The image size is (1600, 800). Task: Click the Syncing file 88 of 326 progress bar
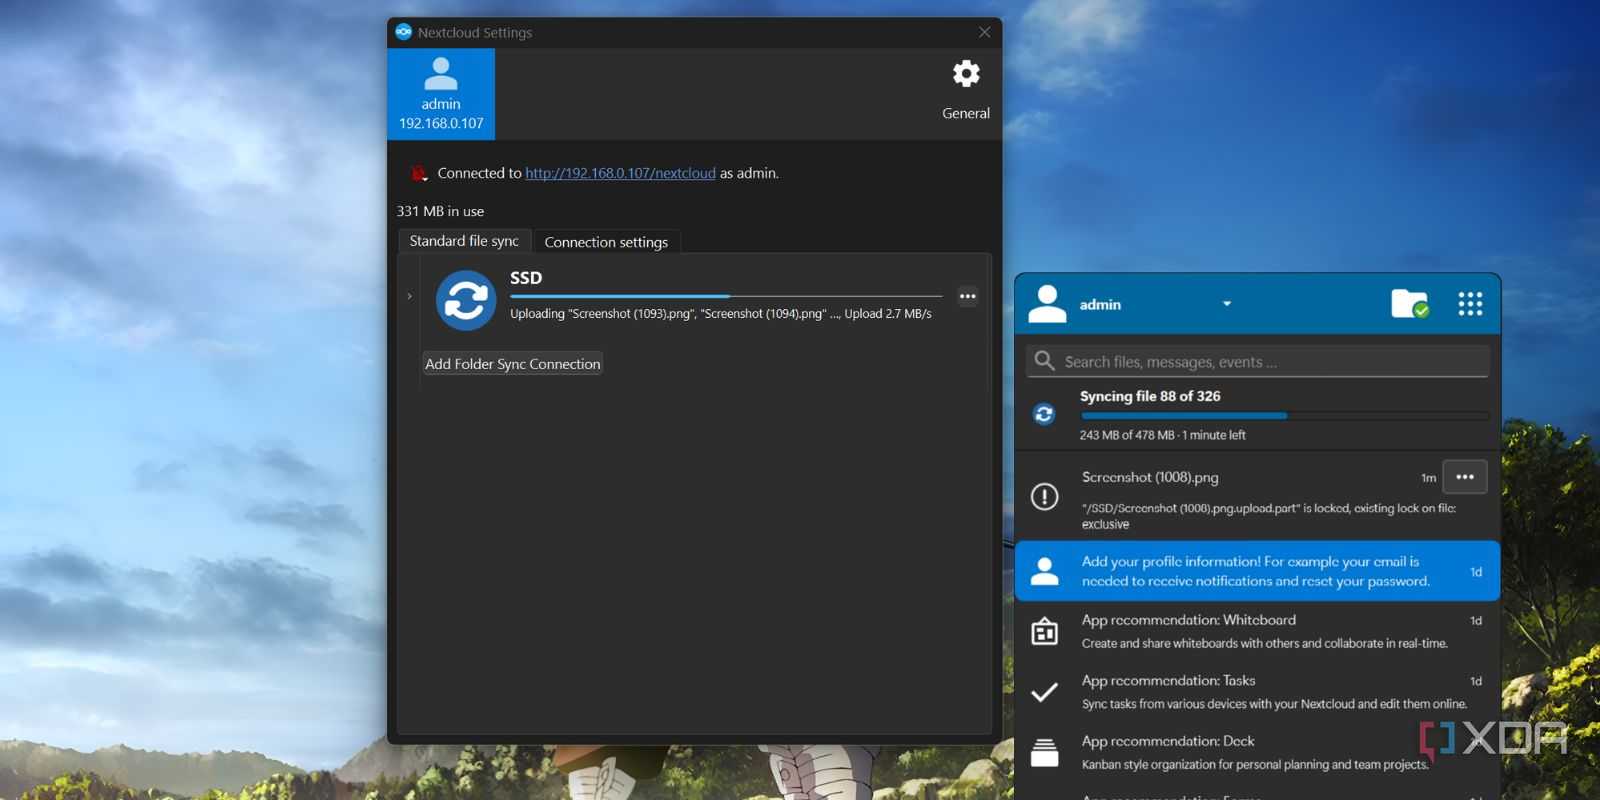(1285, 415)
